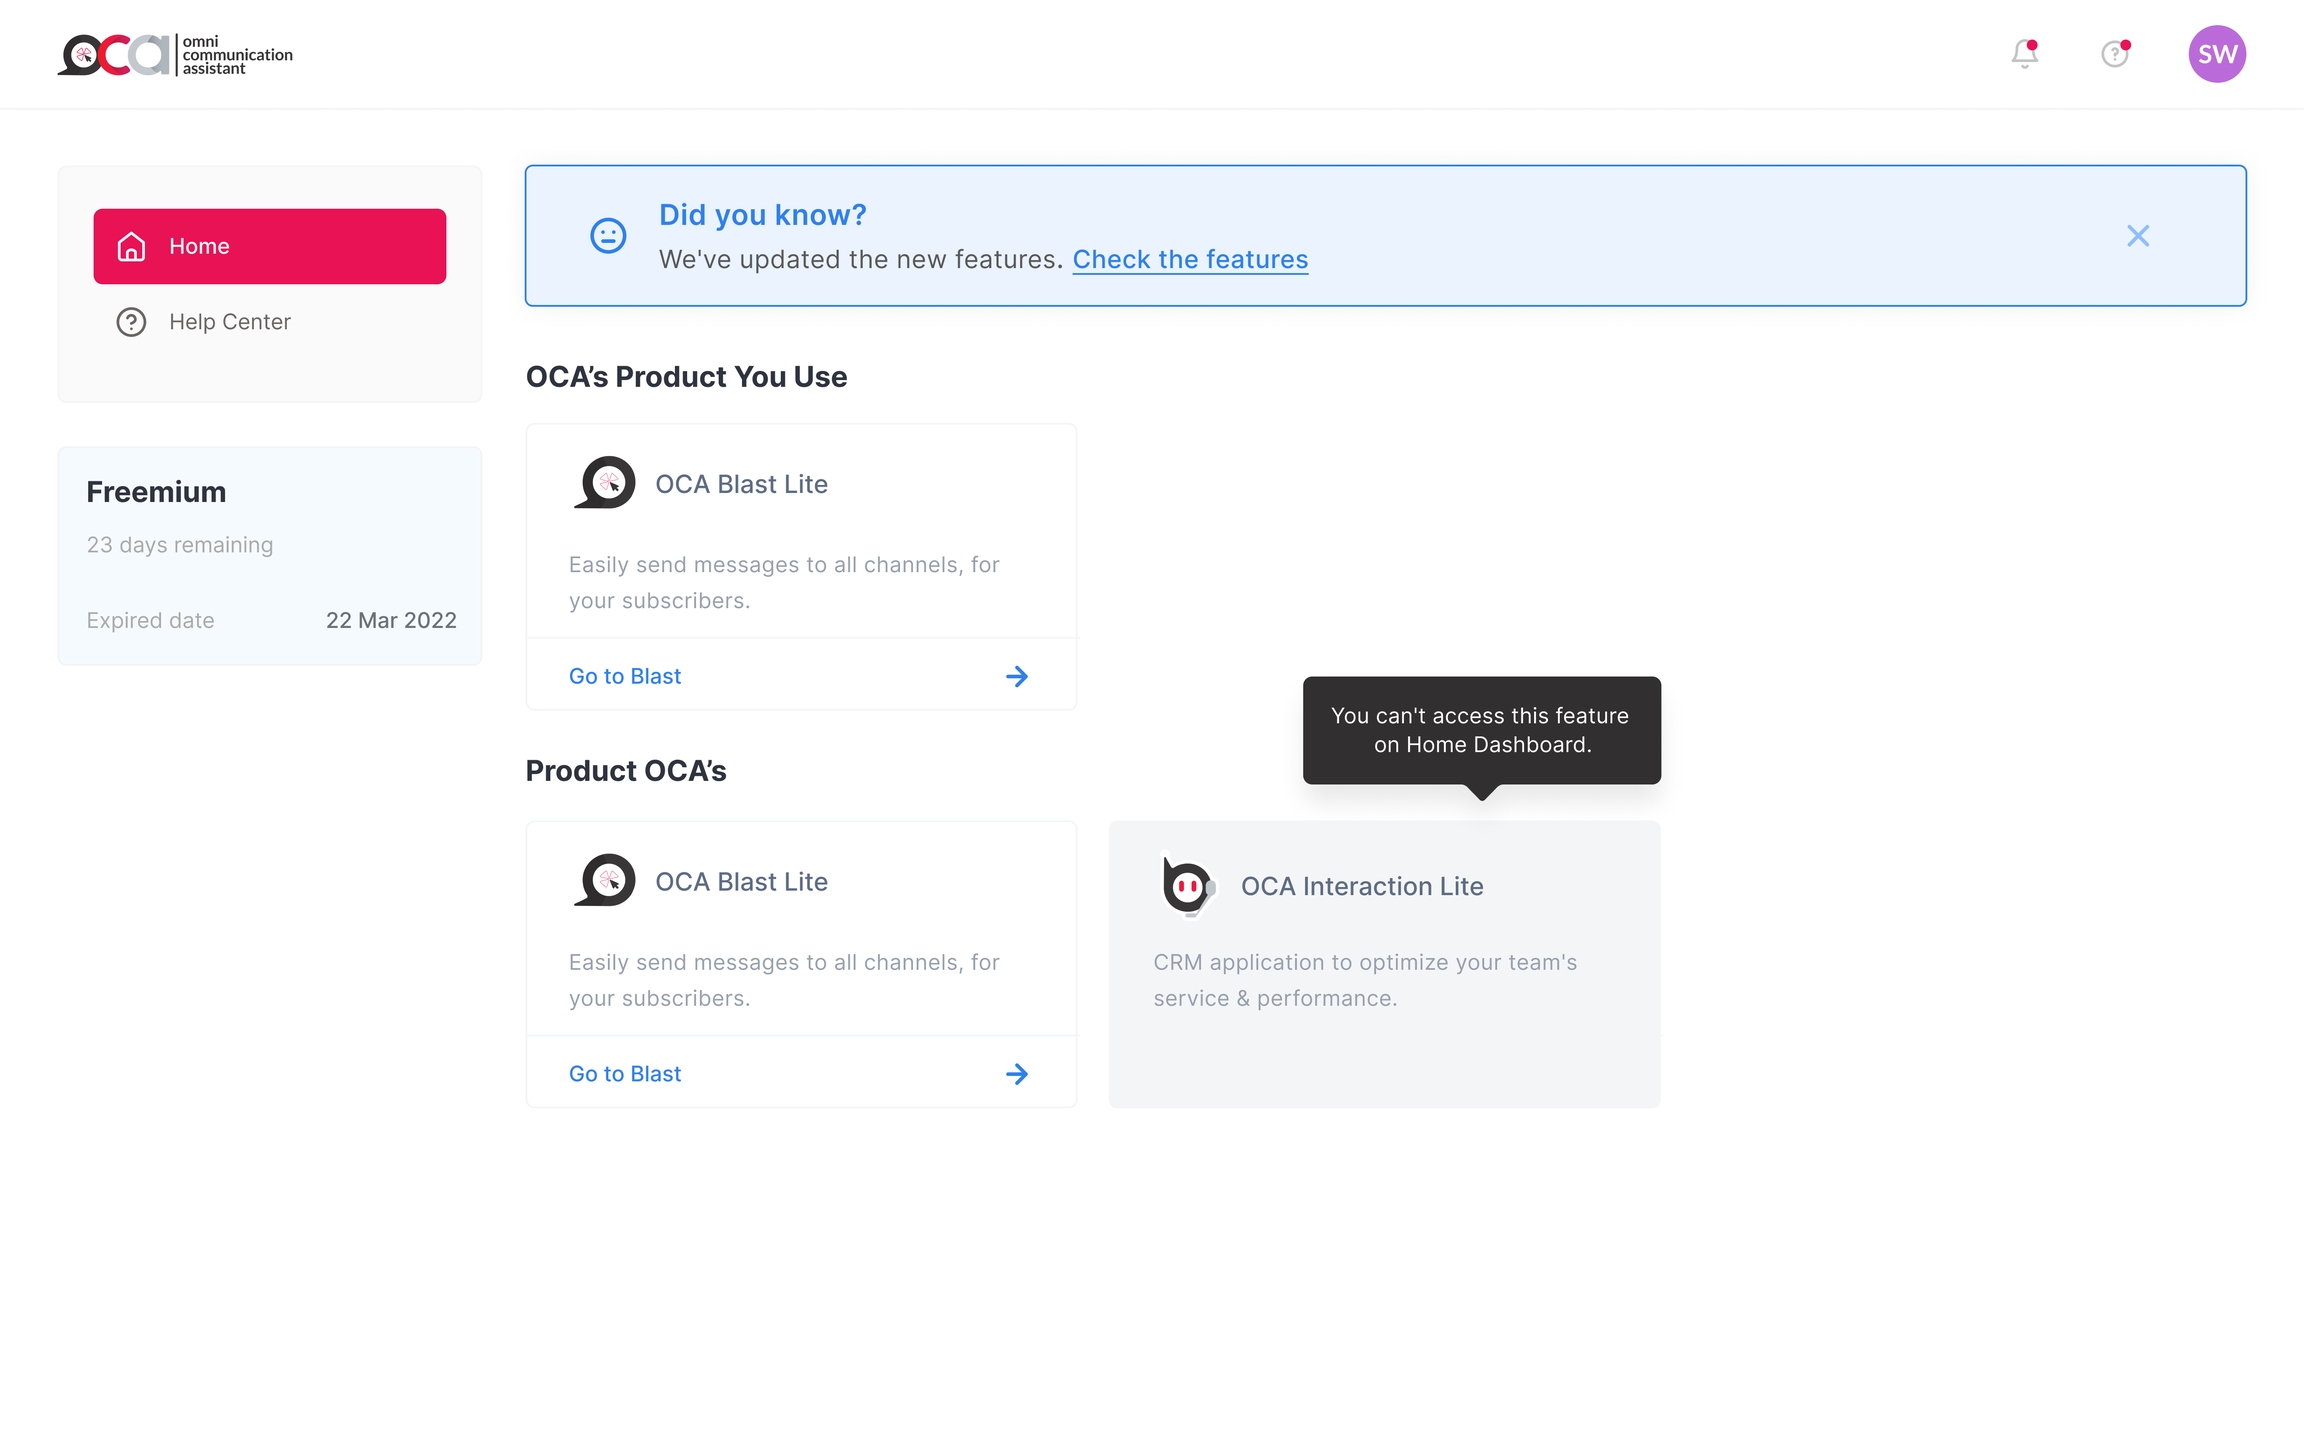The height and width of the screenshot is (1443, 2304).
Task: Select Help Center in sidebar menu
Action: [x=230, y=322]
